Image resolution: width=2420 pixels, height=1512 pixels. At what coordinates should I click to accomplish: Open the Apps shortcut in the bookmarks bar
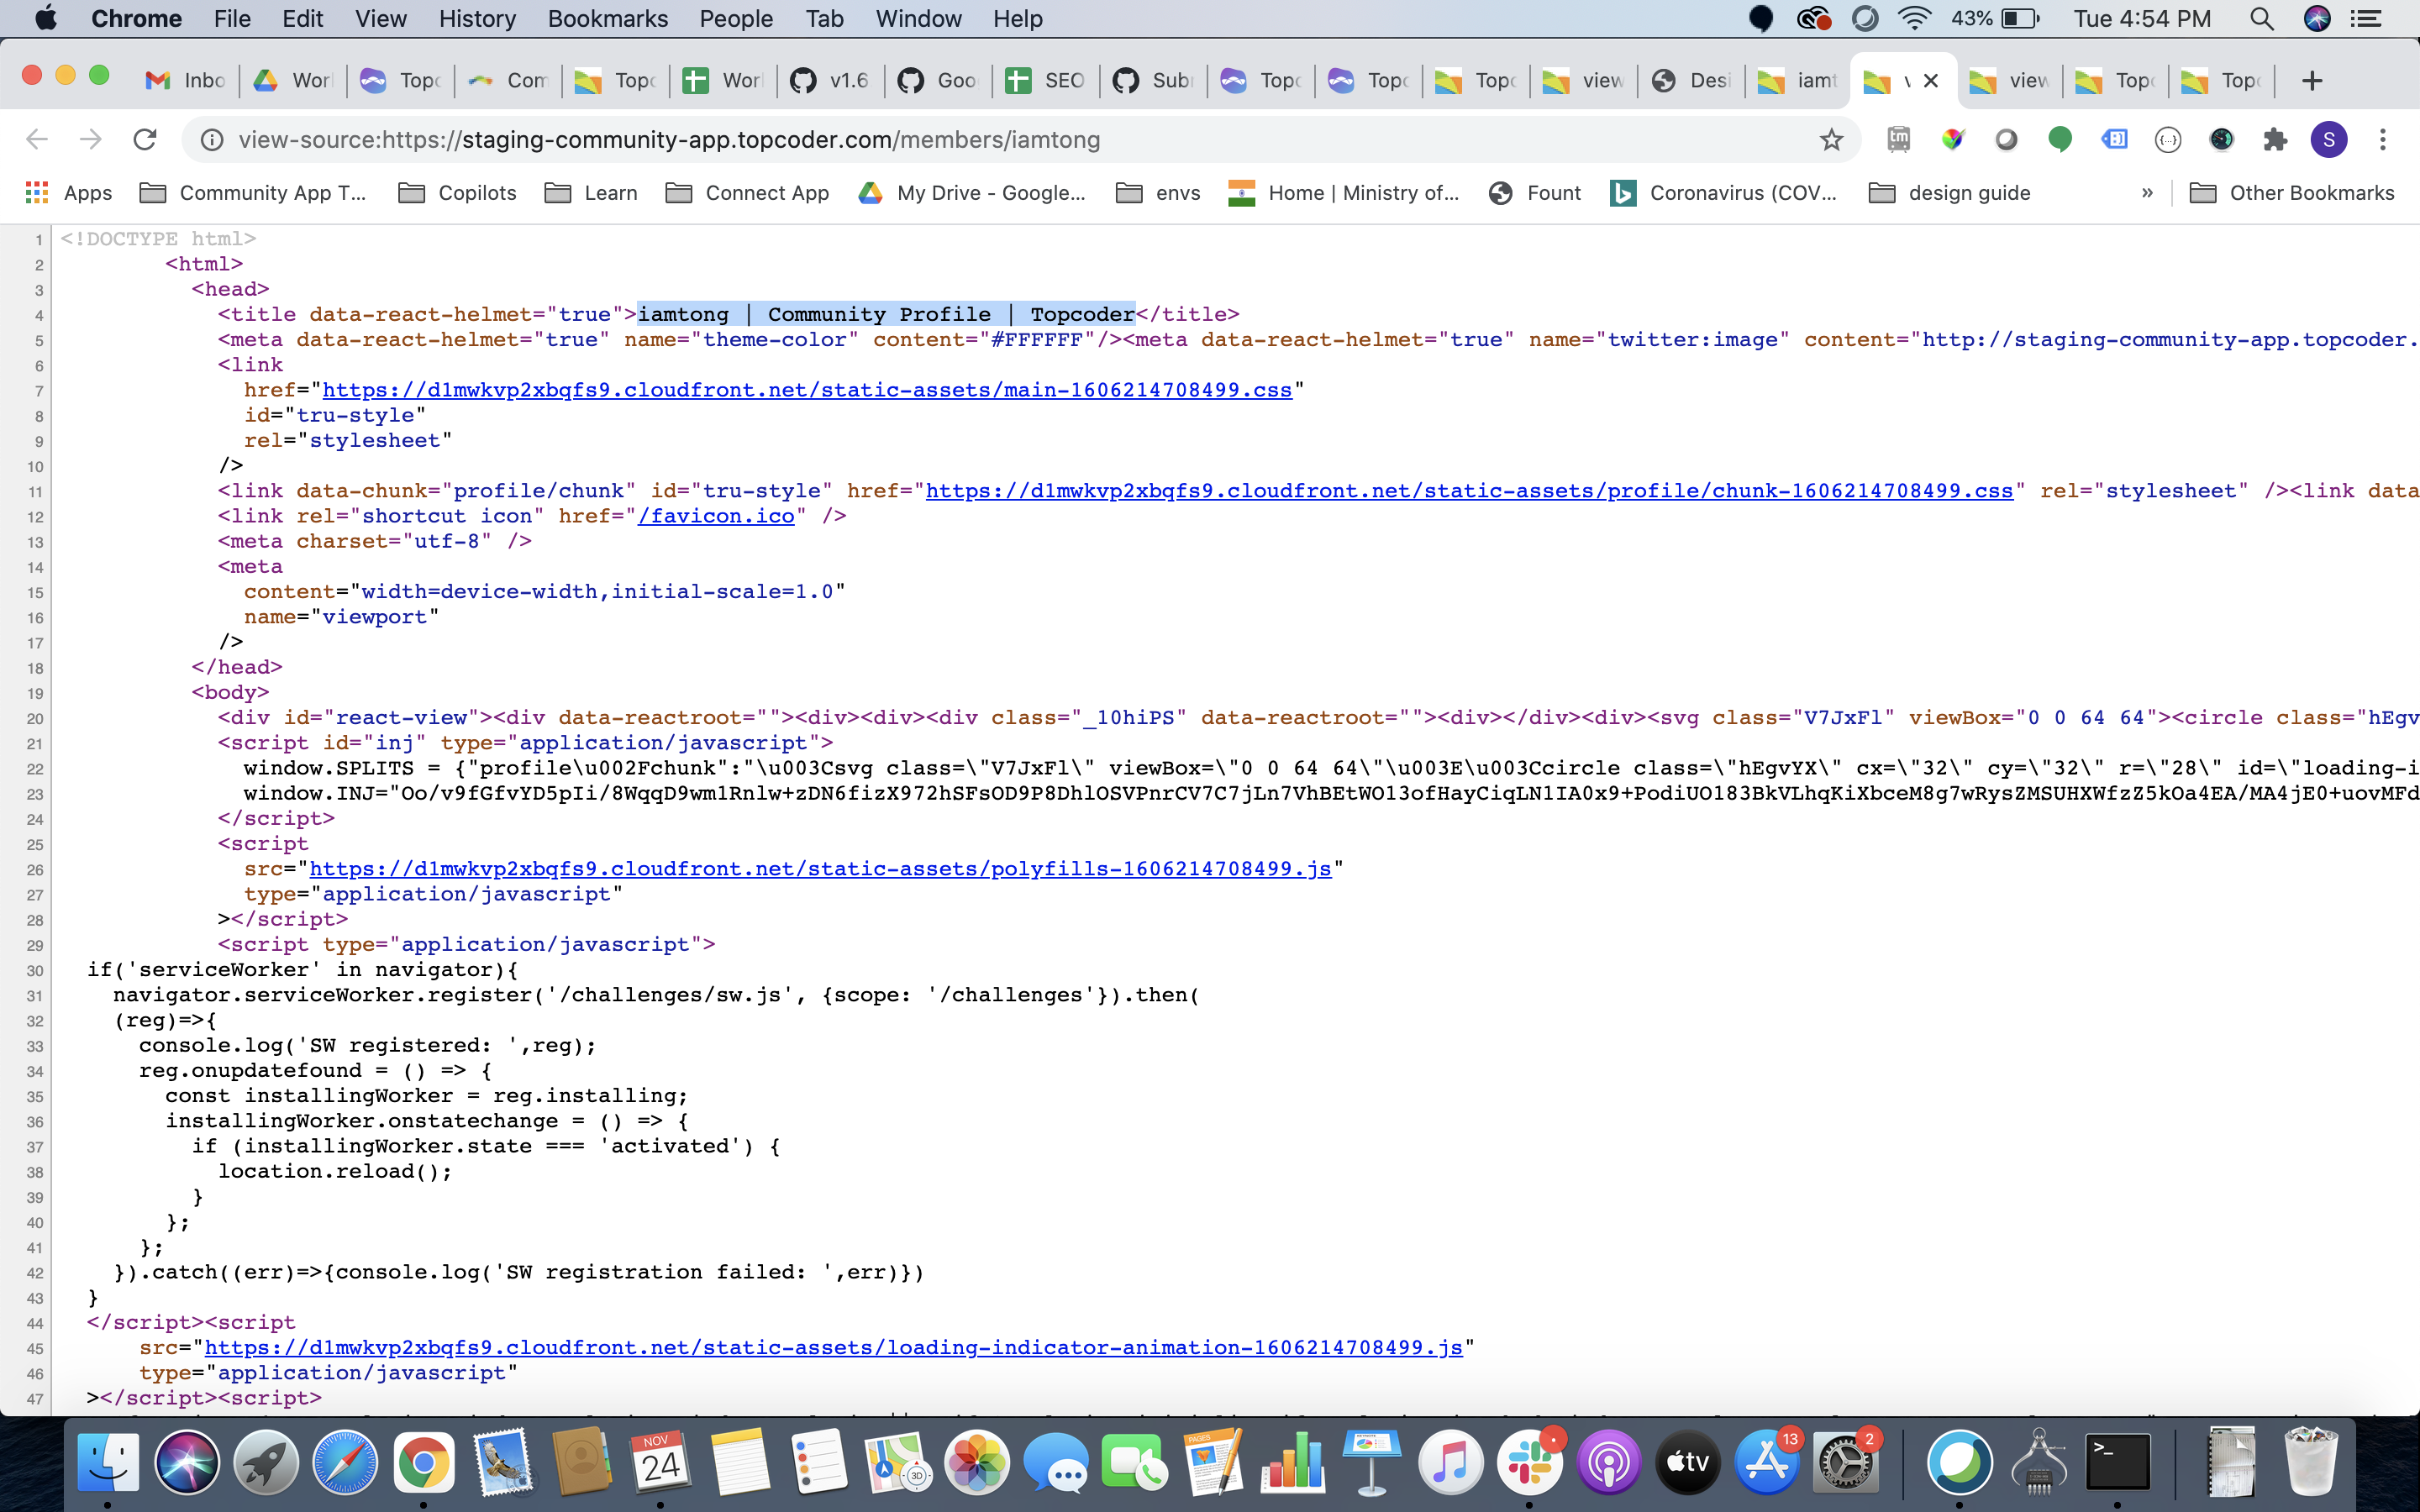68,192
